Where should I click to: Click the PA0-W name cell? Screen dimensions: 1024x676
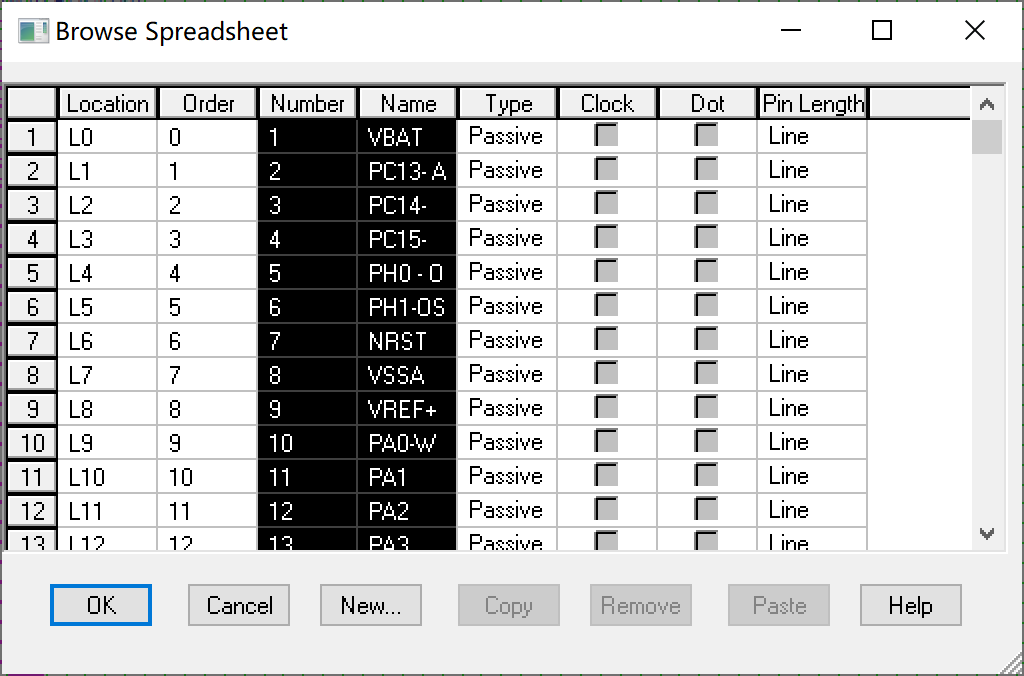point(407,442)
